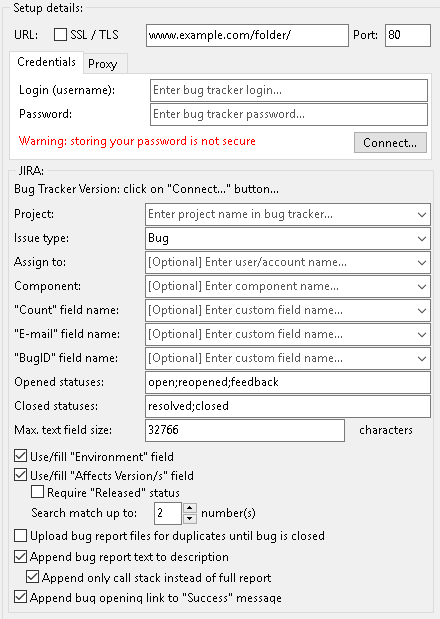440x619 pixels.
Task: Expand the Component combo box
Action: [421, 287]
